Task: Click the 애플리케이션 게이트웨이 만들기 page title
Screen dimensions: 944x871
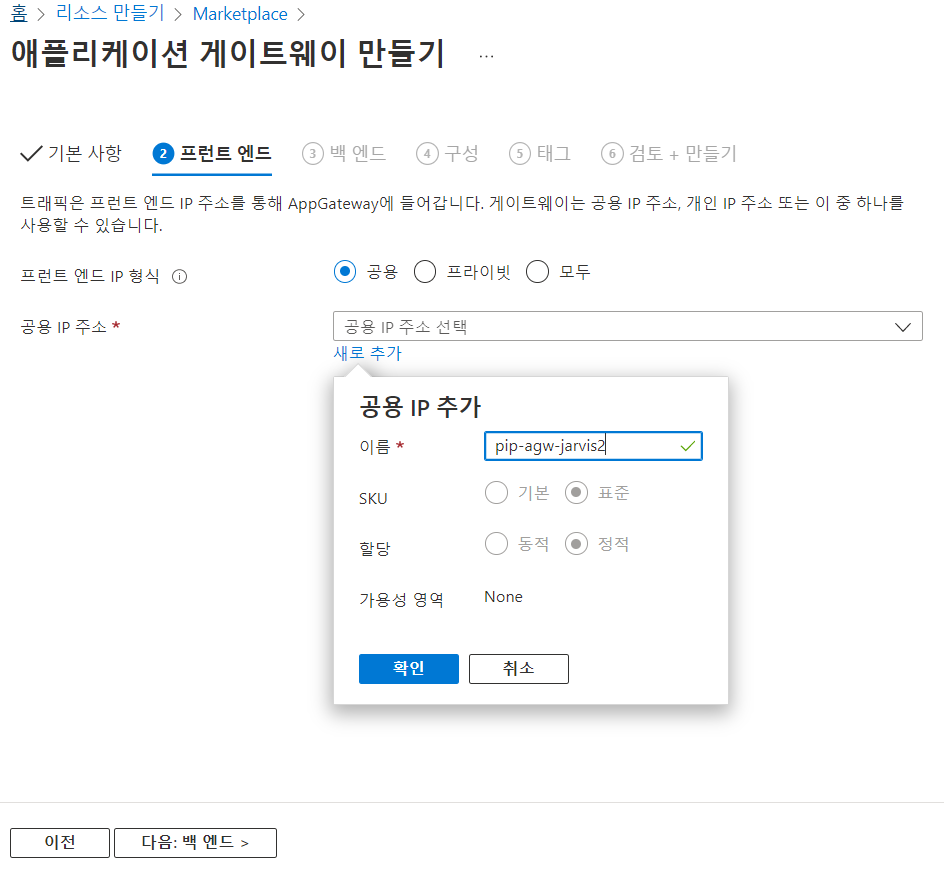Action: point(228,53)
